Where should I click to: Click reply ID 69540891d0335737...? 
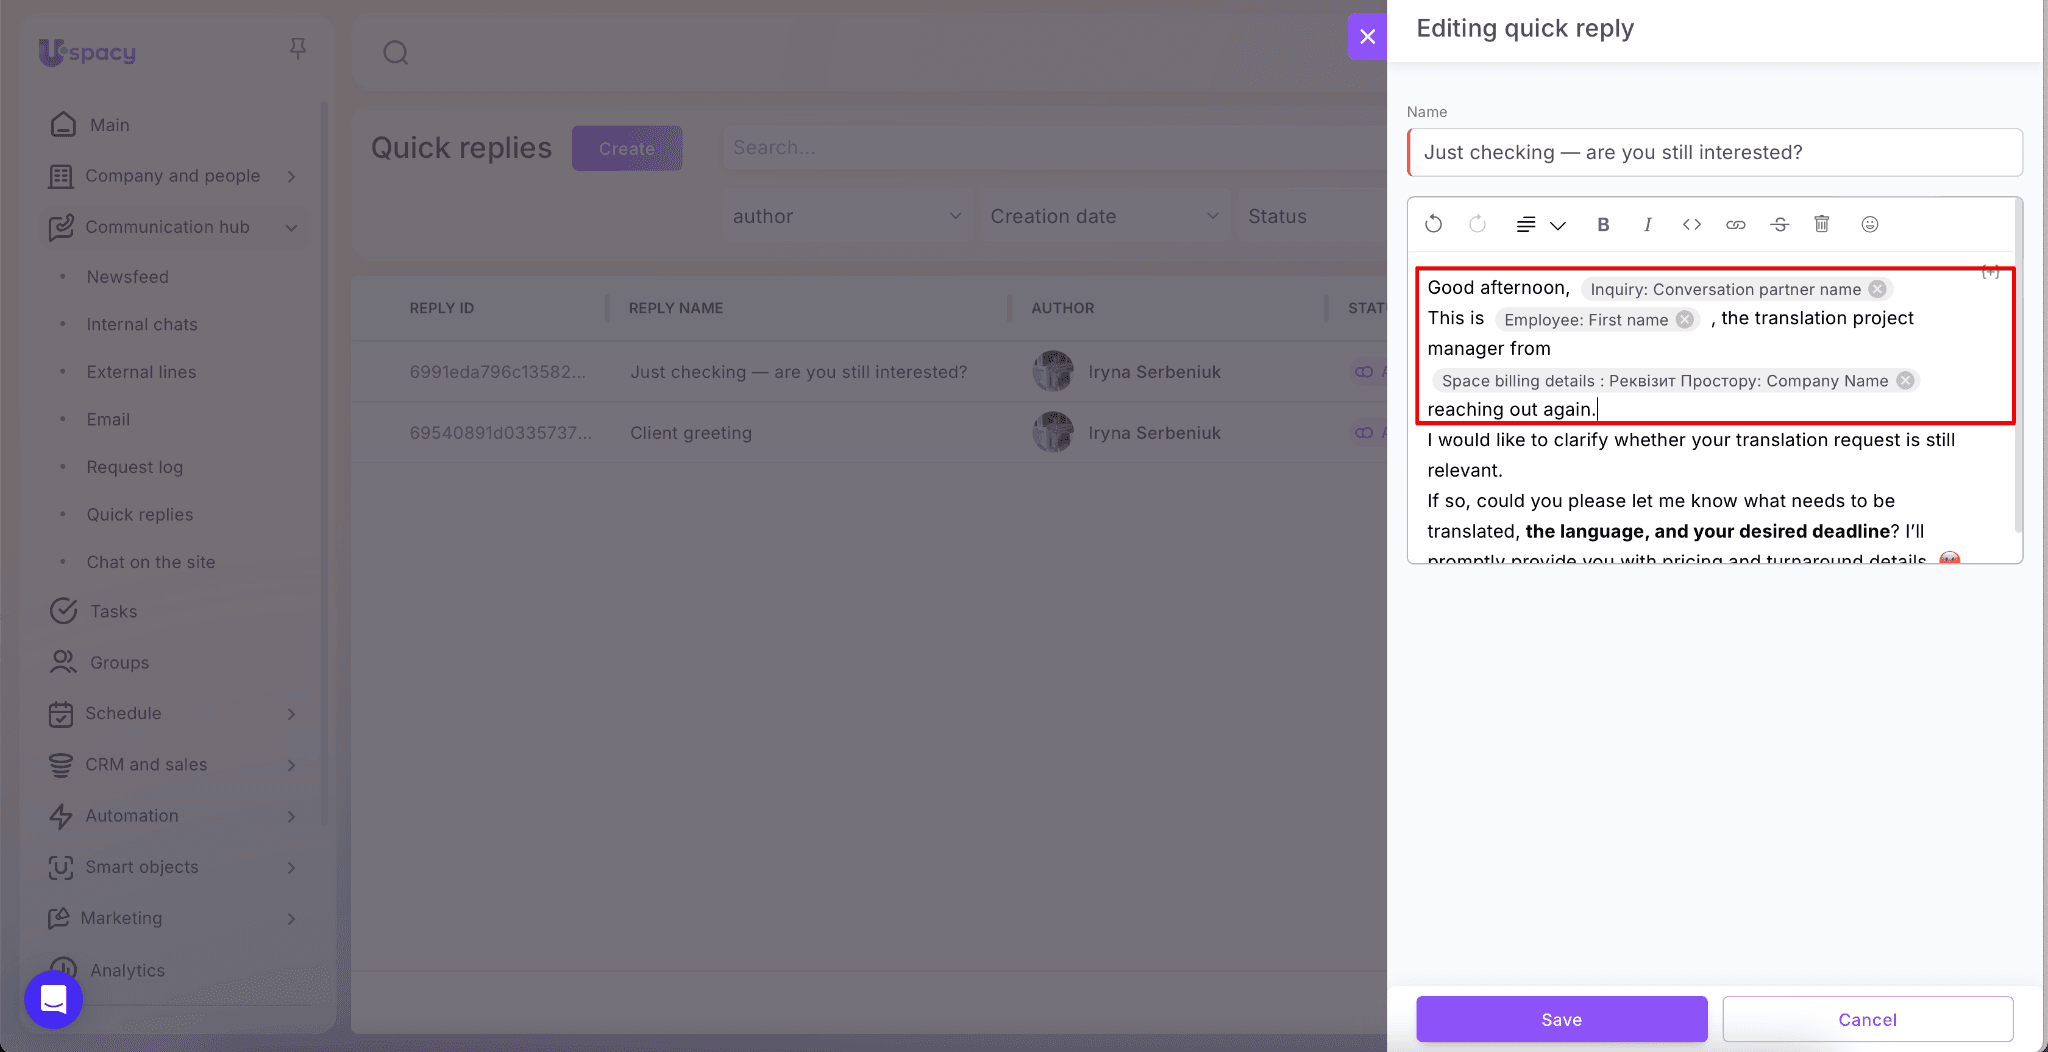pos(500,433)
